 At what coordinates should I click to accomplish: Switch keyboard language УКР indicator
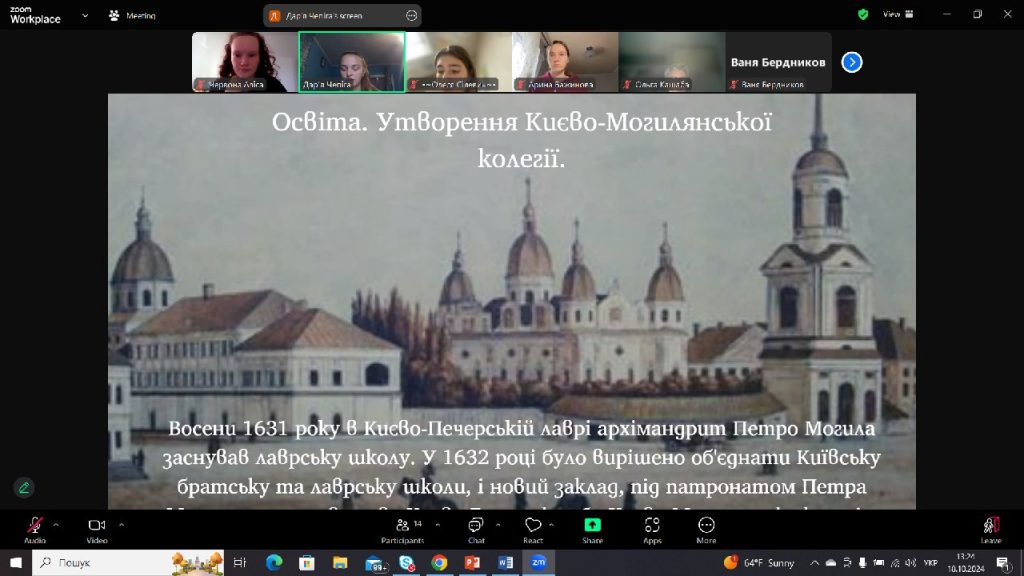[931, 563]
